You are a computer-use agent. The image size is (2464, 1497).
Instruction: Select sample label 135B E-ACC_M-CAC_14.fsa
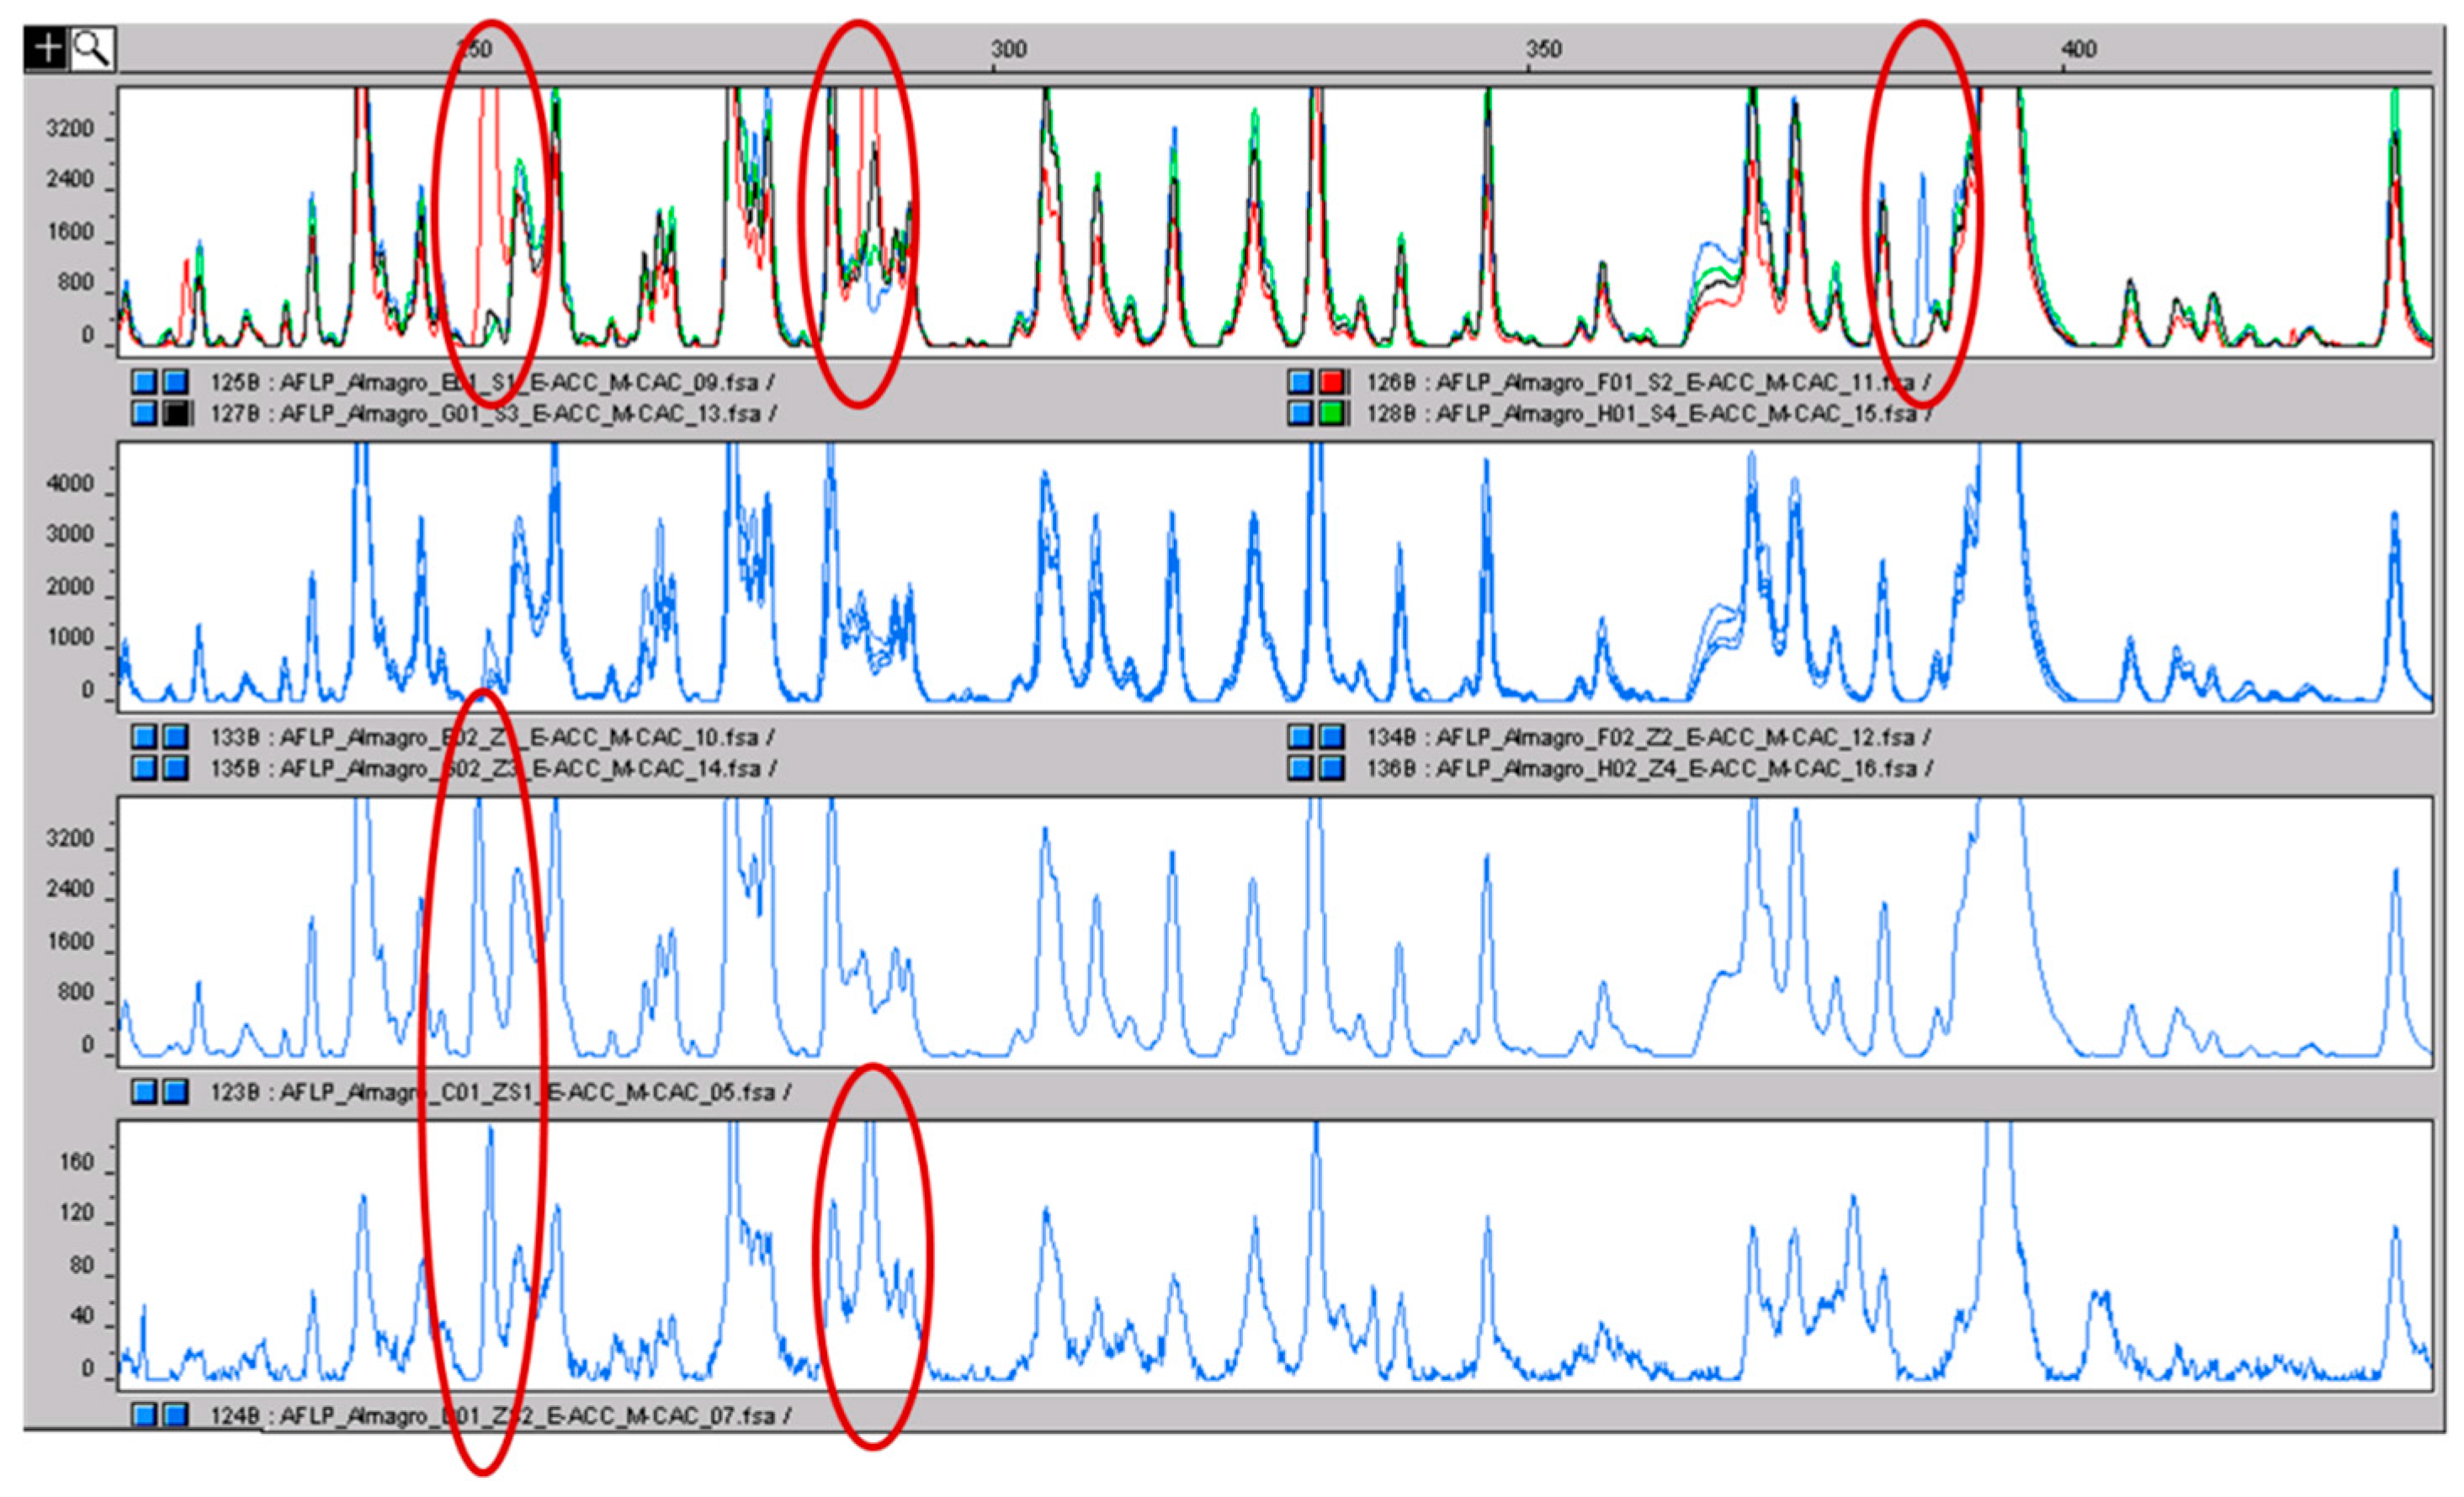pos(492,769)
